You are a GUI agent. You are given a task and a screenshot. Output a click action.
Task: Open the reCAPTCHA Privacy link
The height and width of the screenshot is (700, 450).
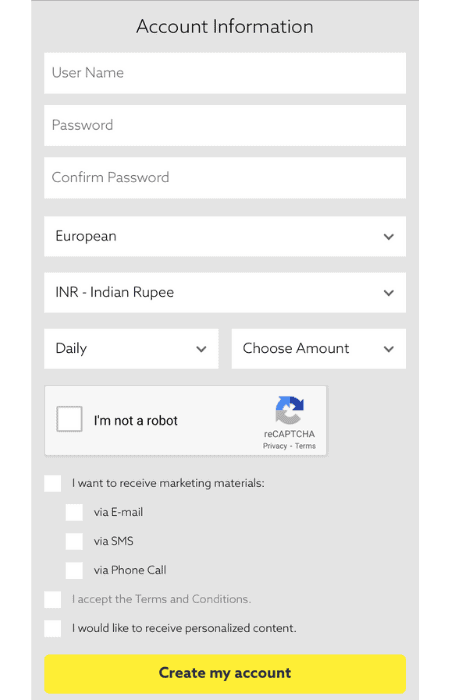click(275, 446)
